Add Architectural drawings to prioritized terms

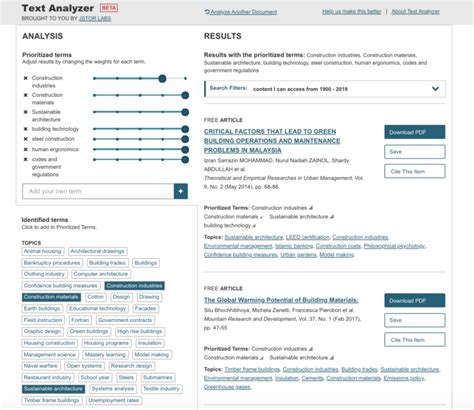coord(97,251)
